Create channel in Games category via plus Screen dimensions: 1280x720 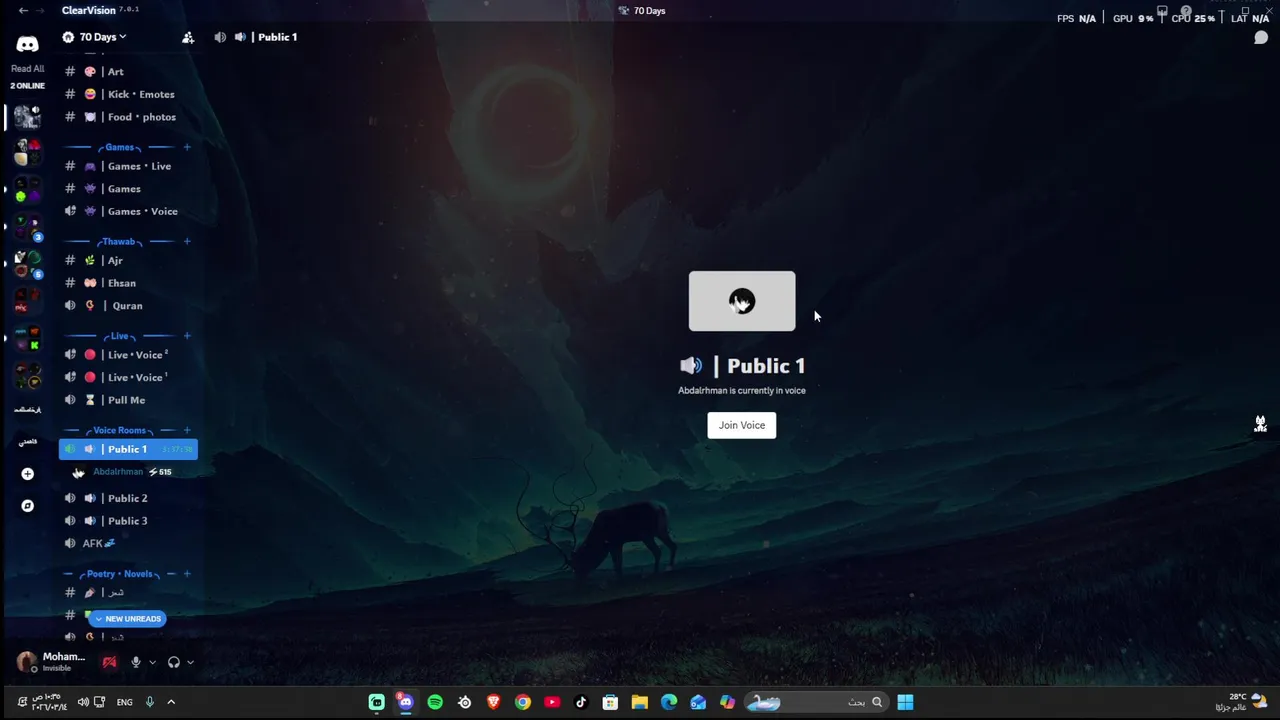pos(187,147)
